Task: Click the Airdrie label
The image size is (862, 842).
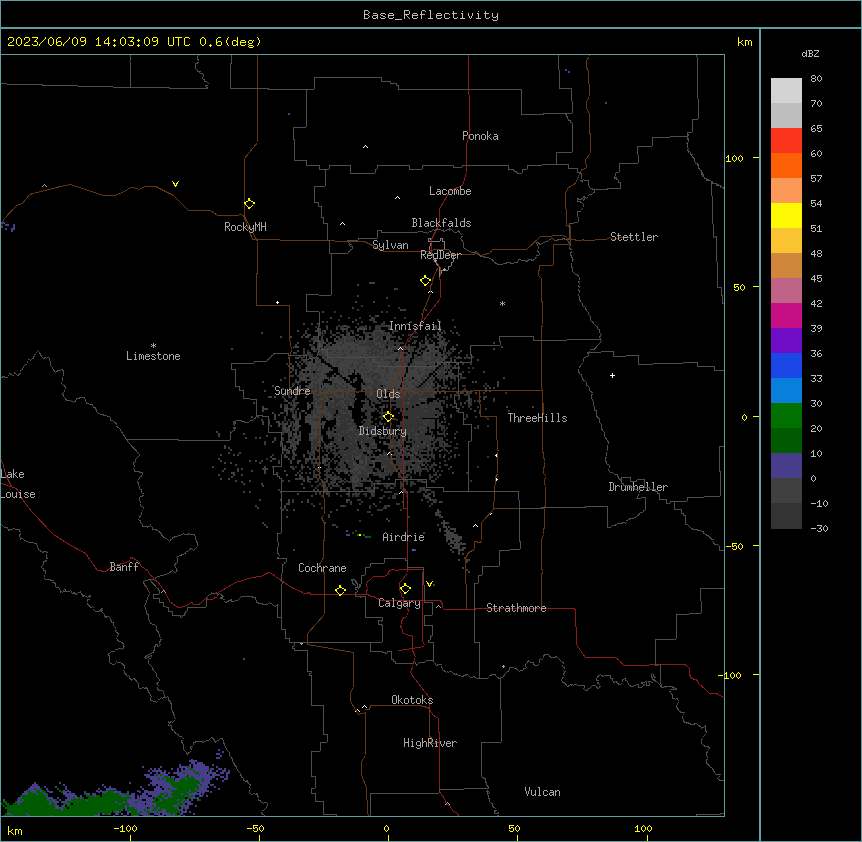Action: (404, 537)
